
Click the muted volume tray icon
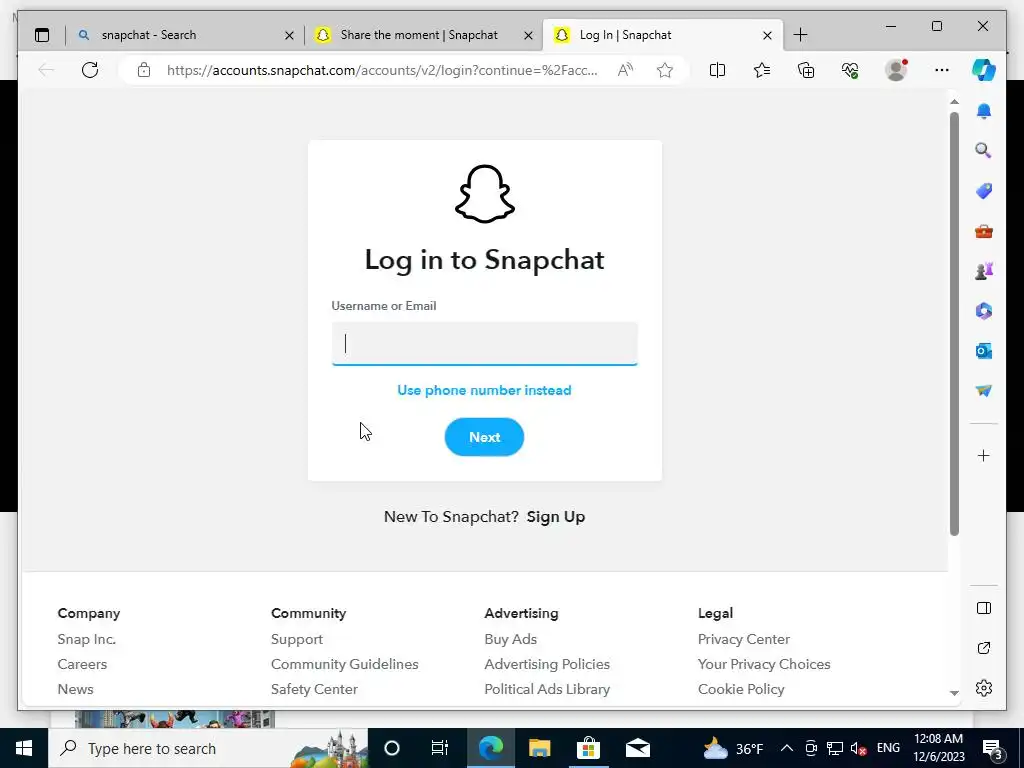tap(859, 748)
